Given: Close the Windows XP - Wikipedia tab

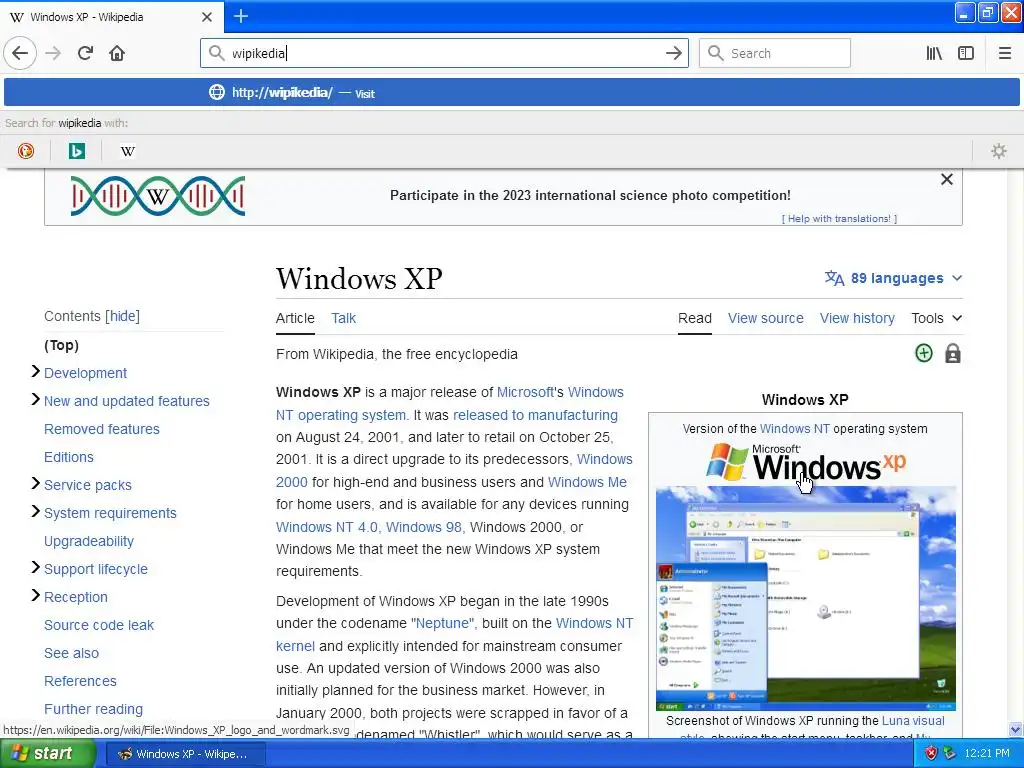Looking at the screenshot, I should click(x=207, y=17).
